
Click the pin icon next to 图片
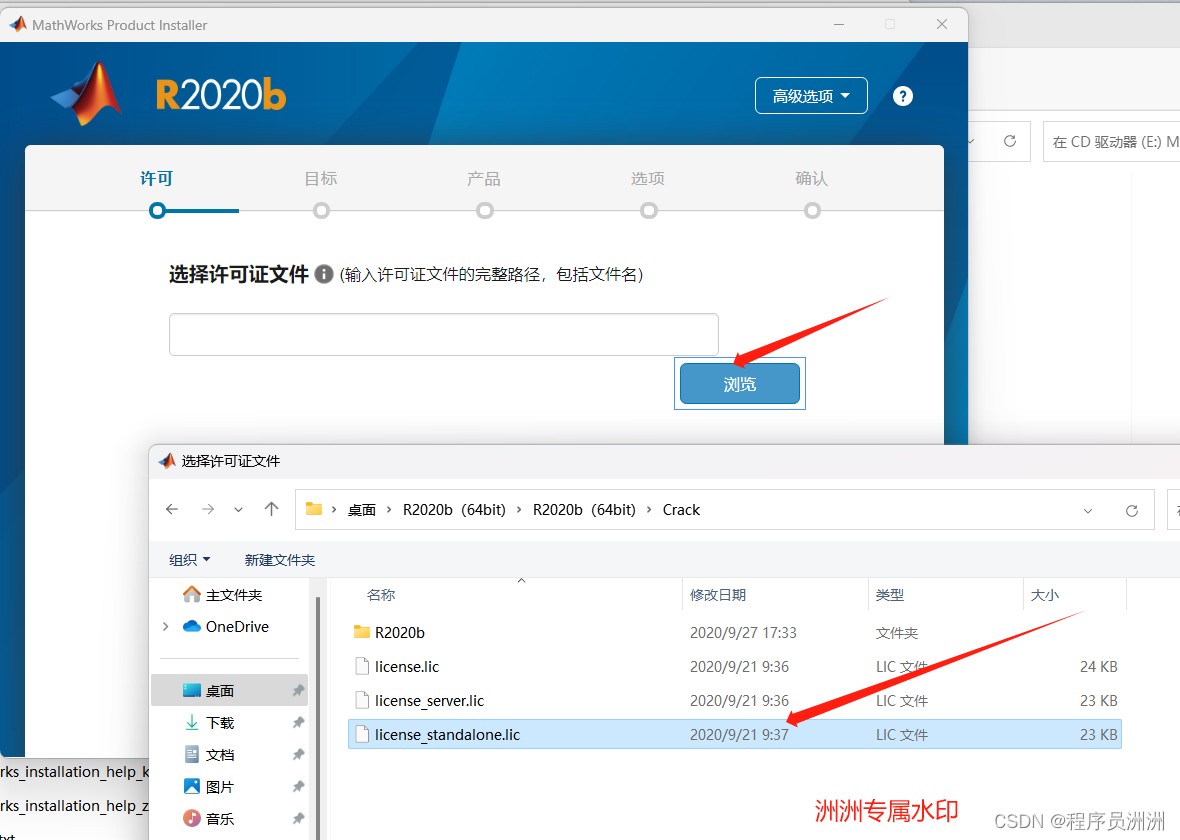[298, 787]
